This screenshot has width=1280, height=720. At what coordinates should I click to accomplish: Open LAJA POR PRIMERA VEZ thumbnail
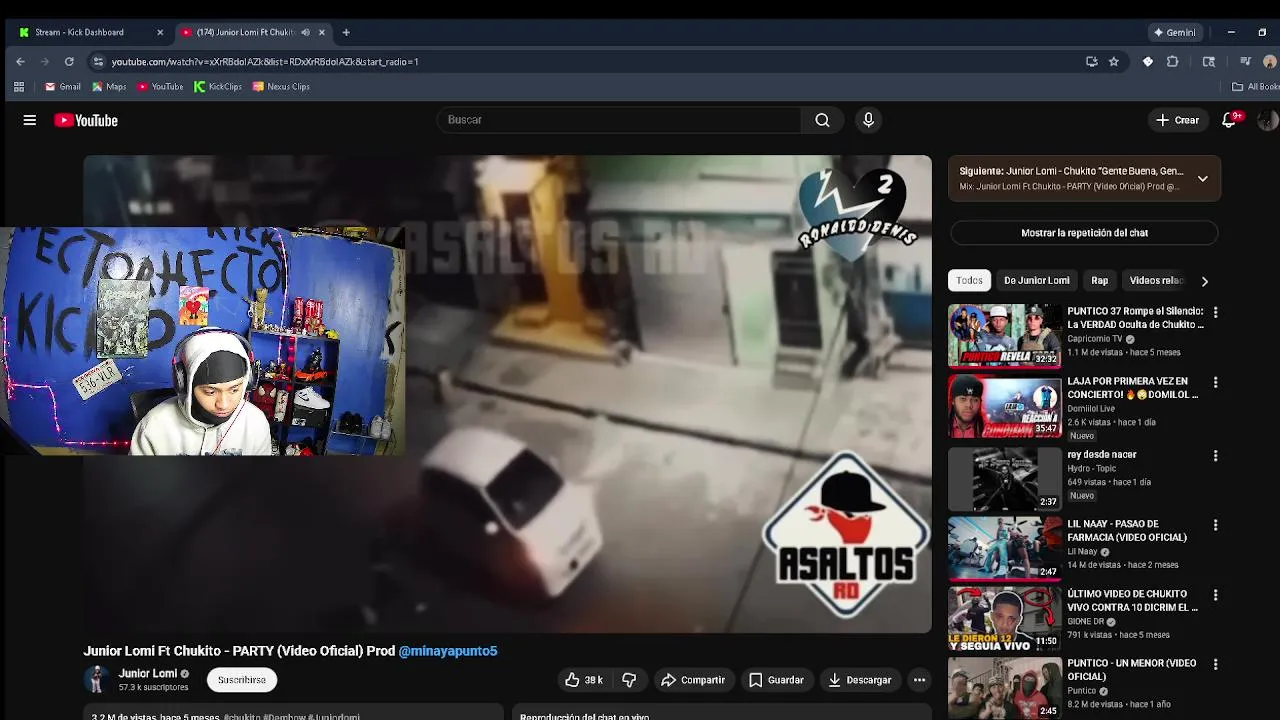(x=1004, y=406)
